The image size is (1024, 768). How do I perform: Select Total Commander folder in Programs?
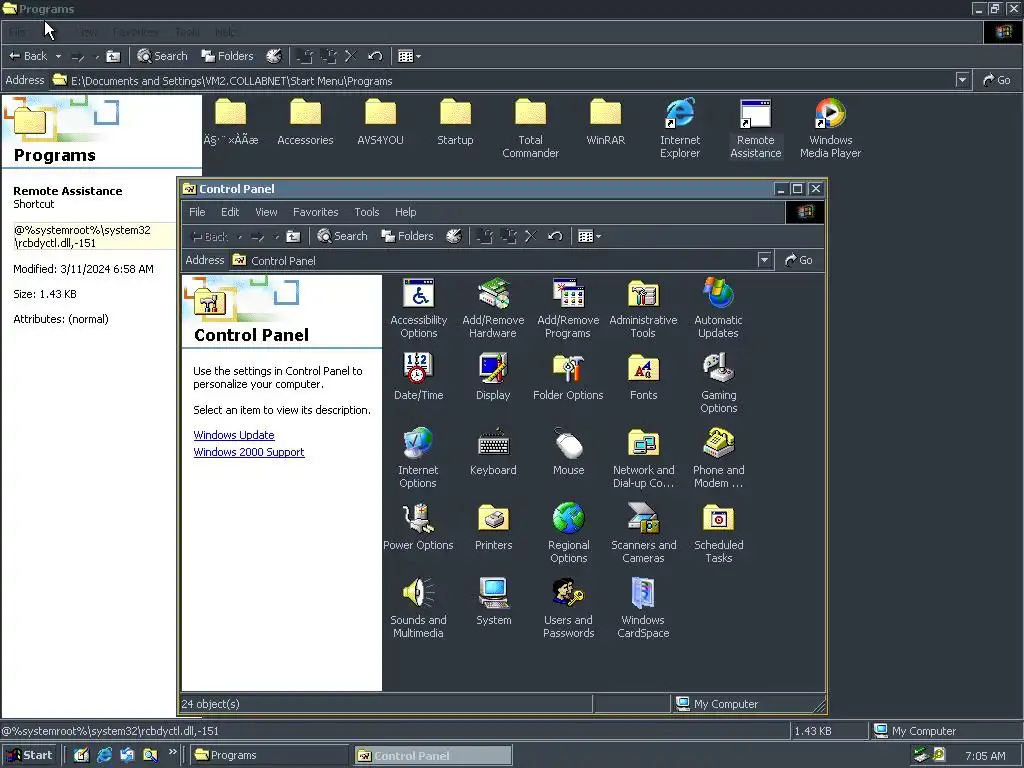530,129
